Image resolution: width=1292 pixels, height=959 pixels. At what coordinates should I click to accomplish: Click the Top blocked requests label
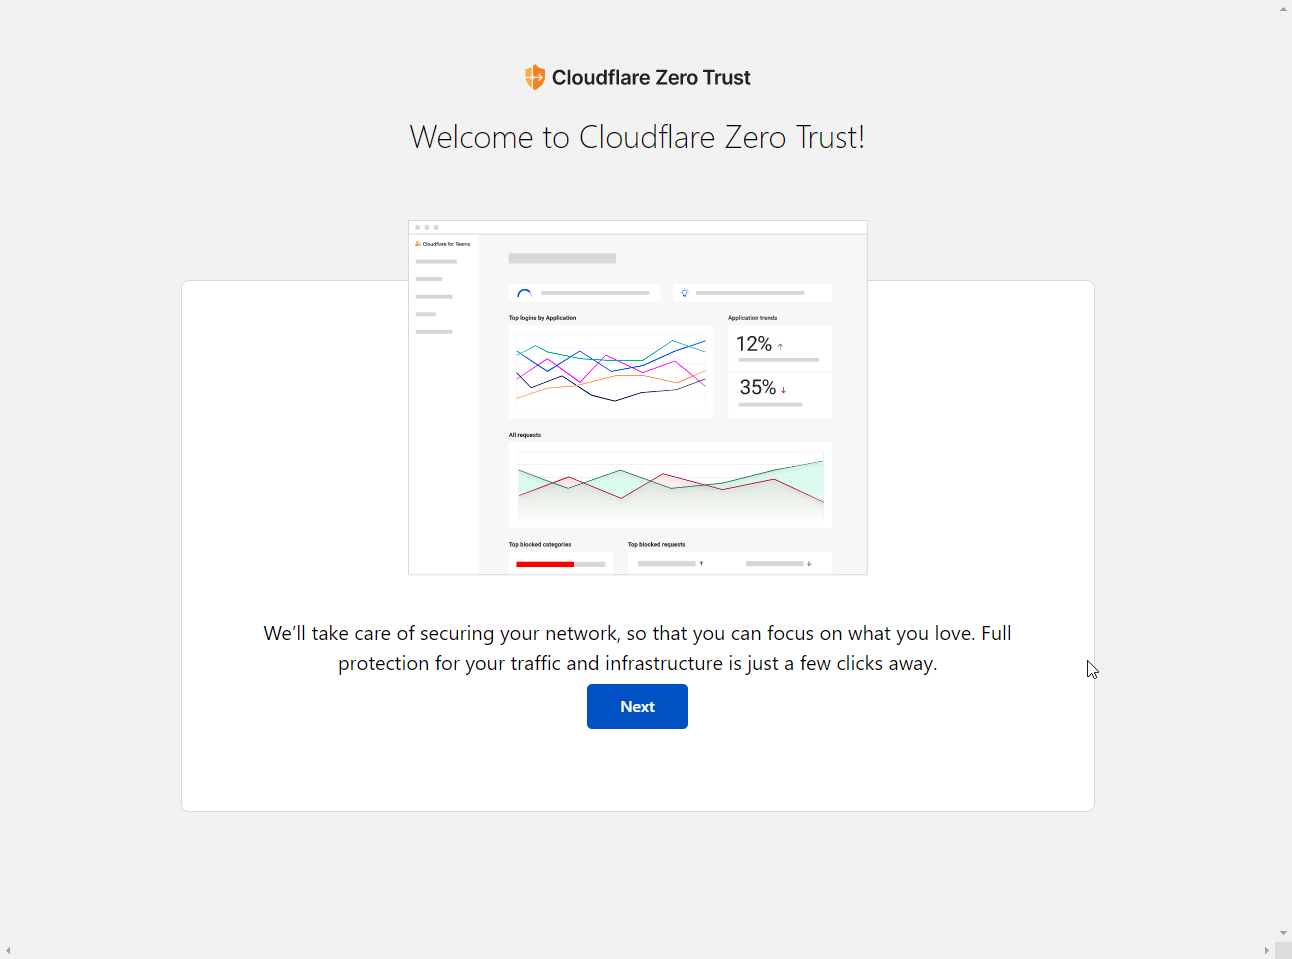656,545
